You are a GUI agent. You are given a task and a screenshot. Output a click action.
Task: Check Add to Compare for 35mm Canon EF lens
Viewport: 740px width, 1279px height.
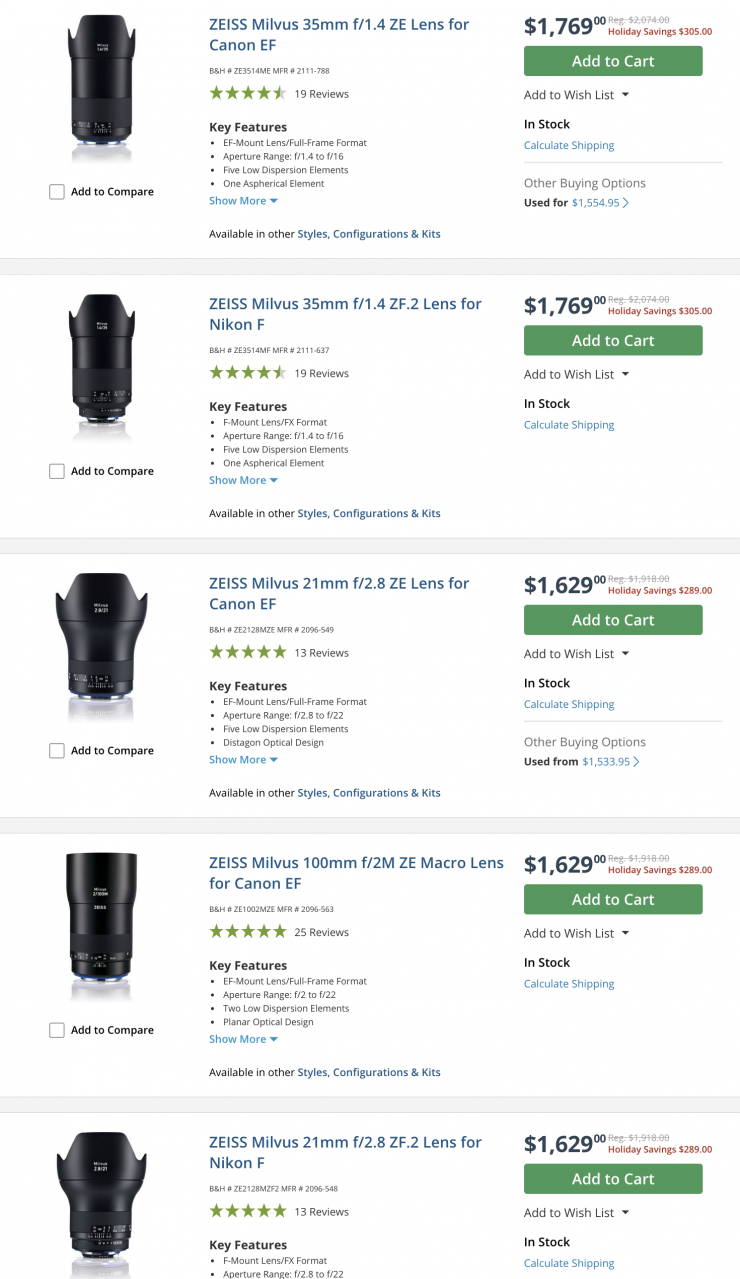point(57,192)
